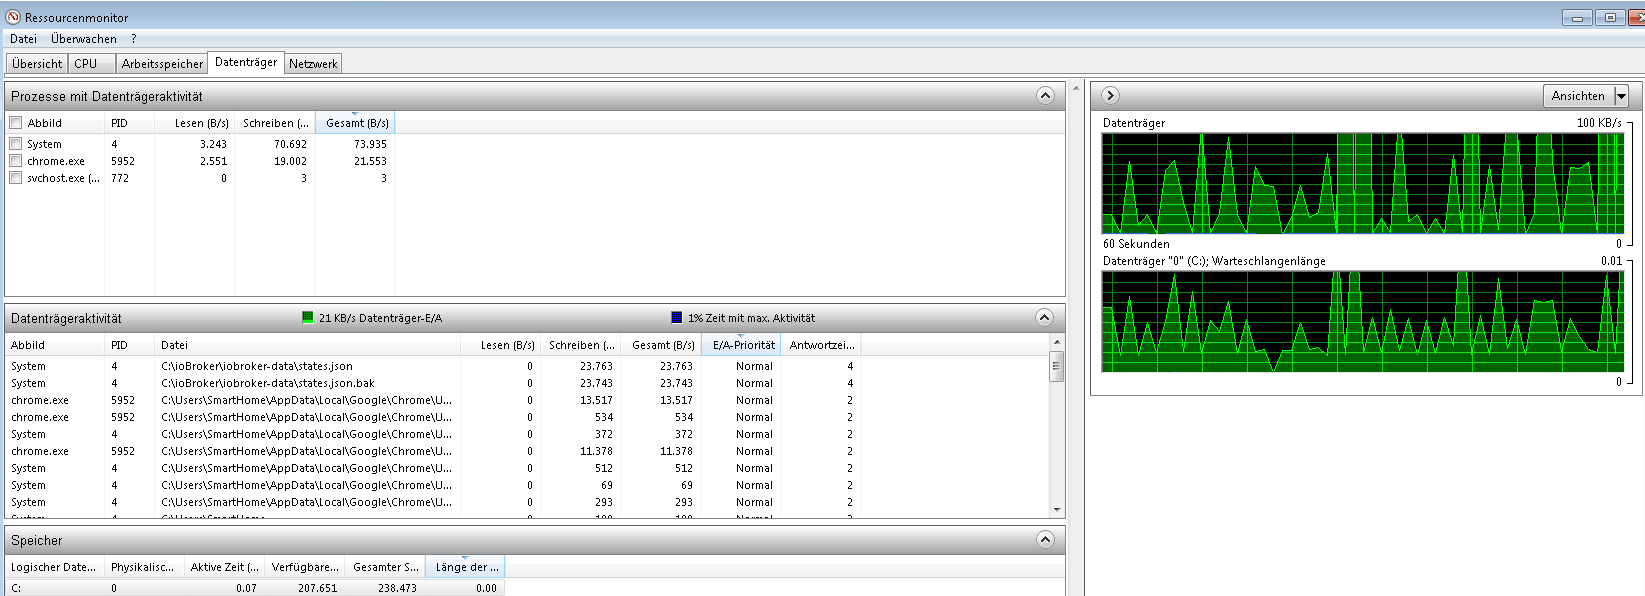Sort processes by Gesamt (B/s) column
This screenshot has height=596, width=1645.
pyautogui.click(x=355, y=123)
